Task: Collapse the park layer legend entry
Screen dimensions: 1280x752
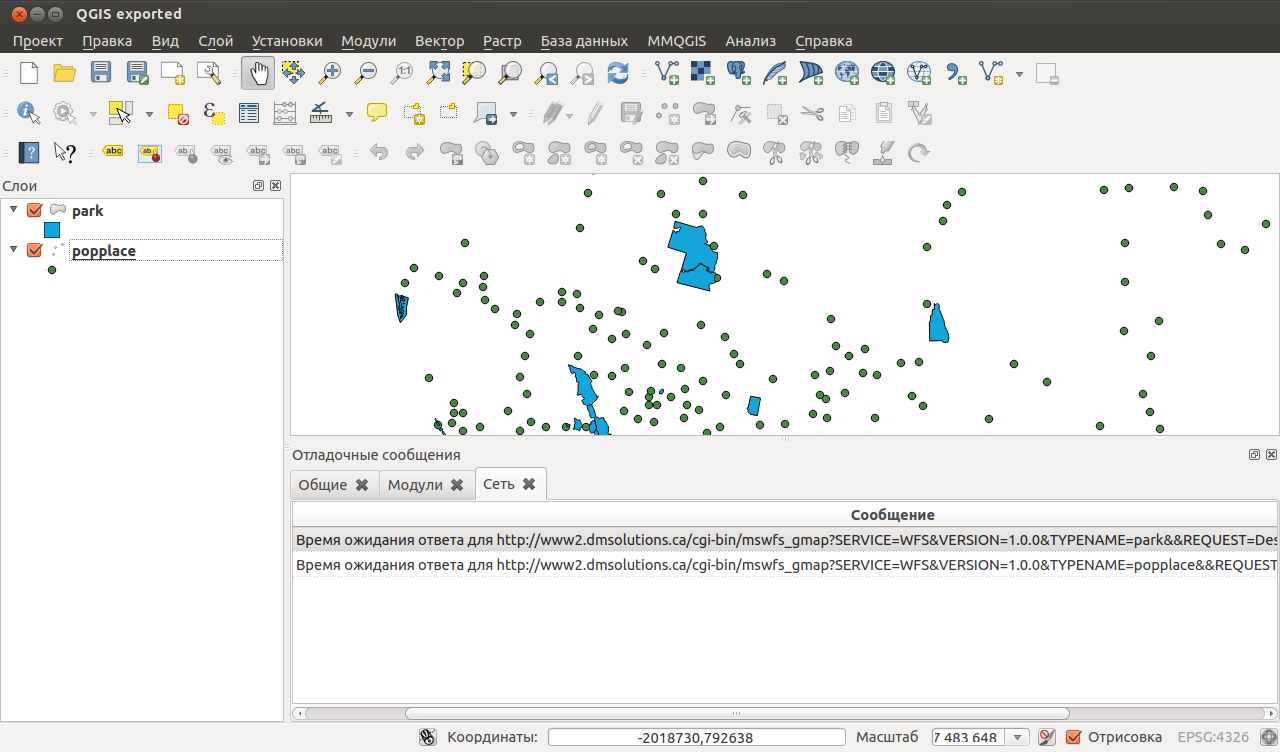Action: coord(14,210)
